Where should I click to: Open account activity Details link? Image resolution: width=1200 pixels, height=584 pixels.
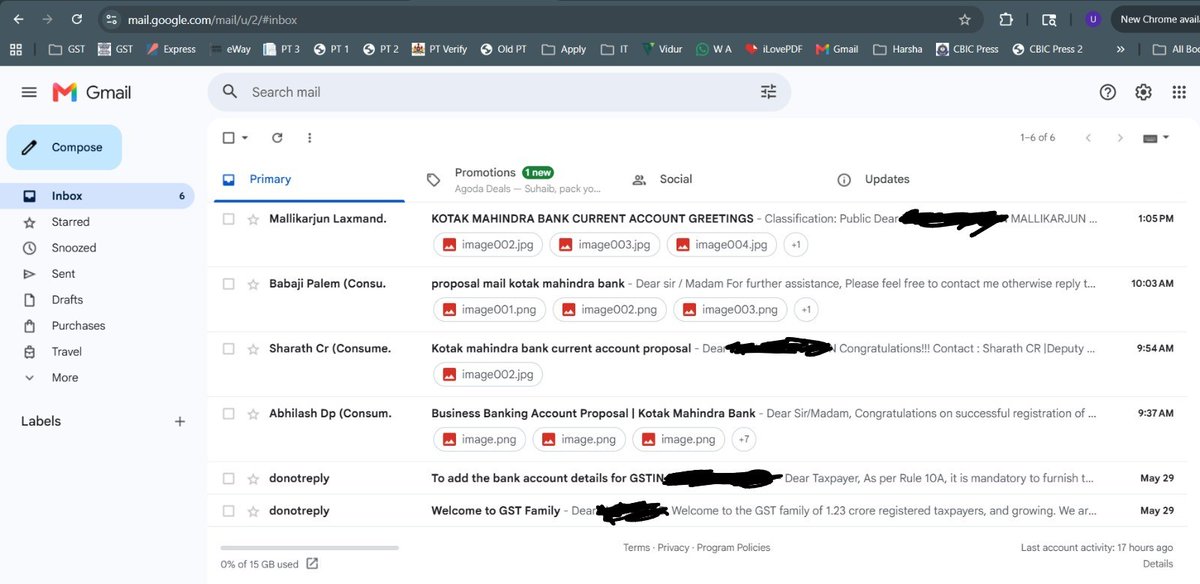(1158, 564)
